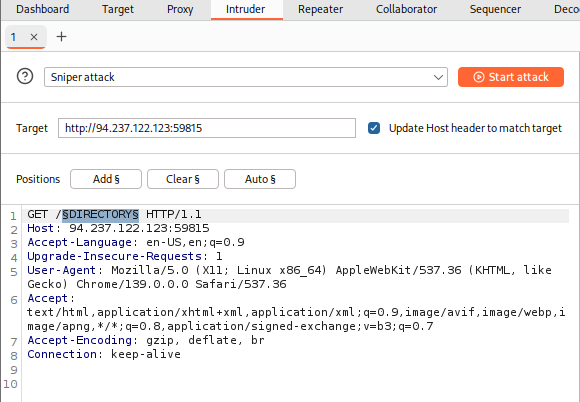The image size is (580, 402).
Task: Click the User-Agent header name
Action: (x=61, y=270)
